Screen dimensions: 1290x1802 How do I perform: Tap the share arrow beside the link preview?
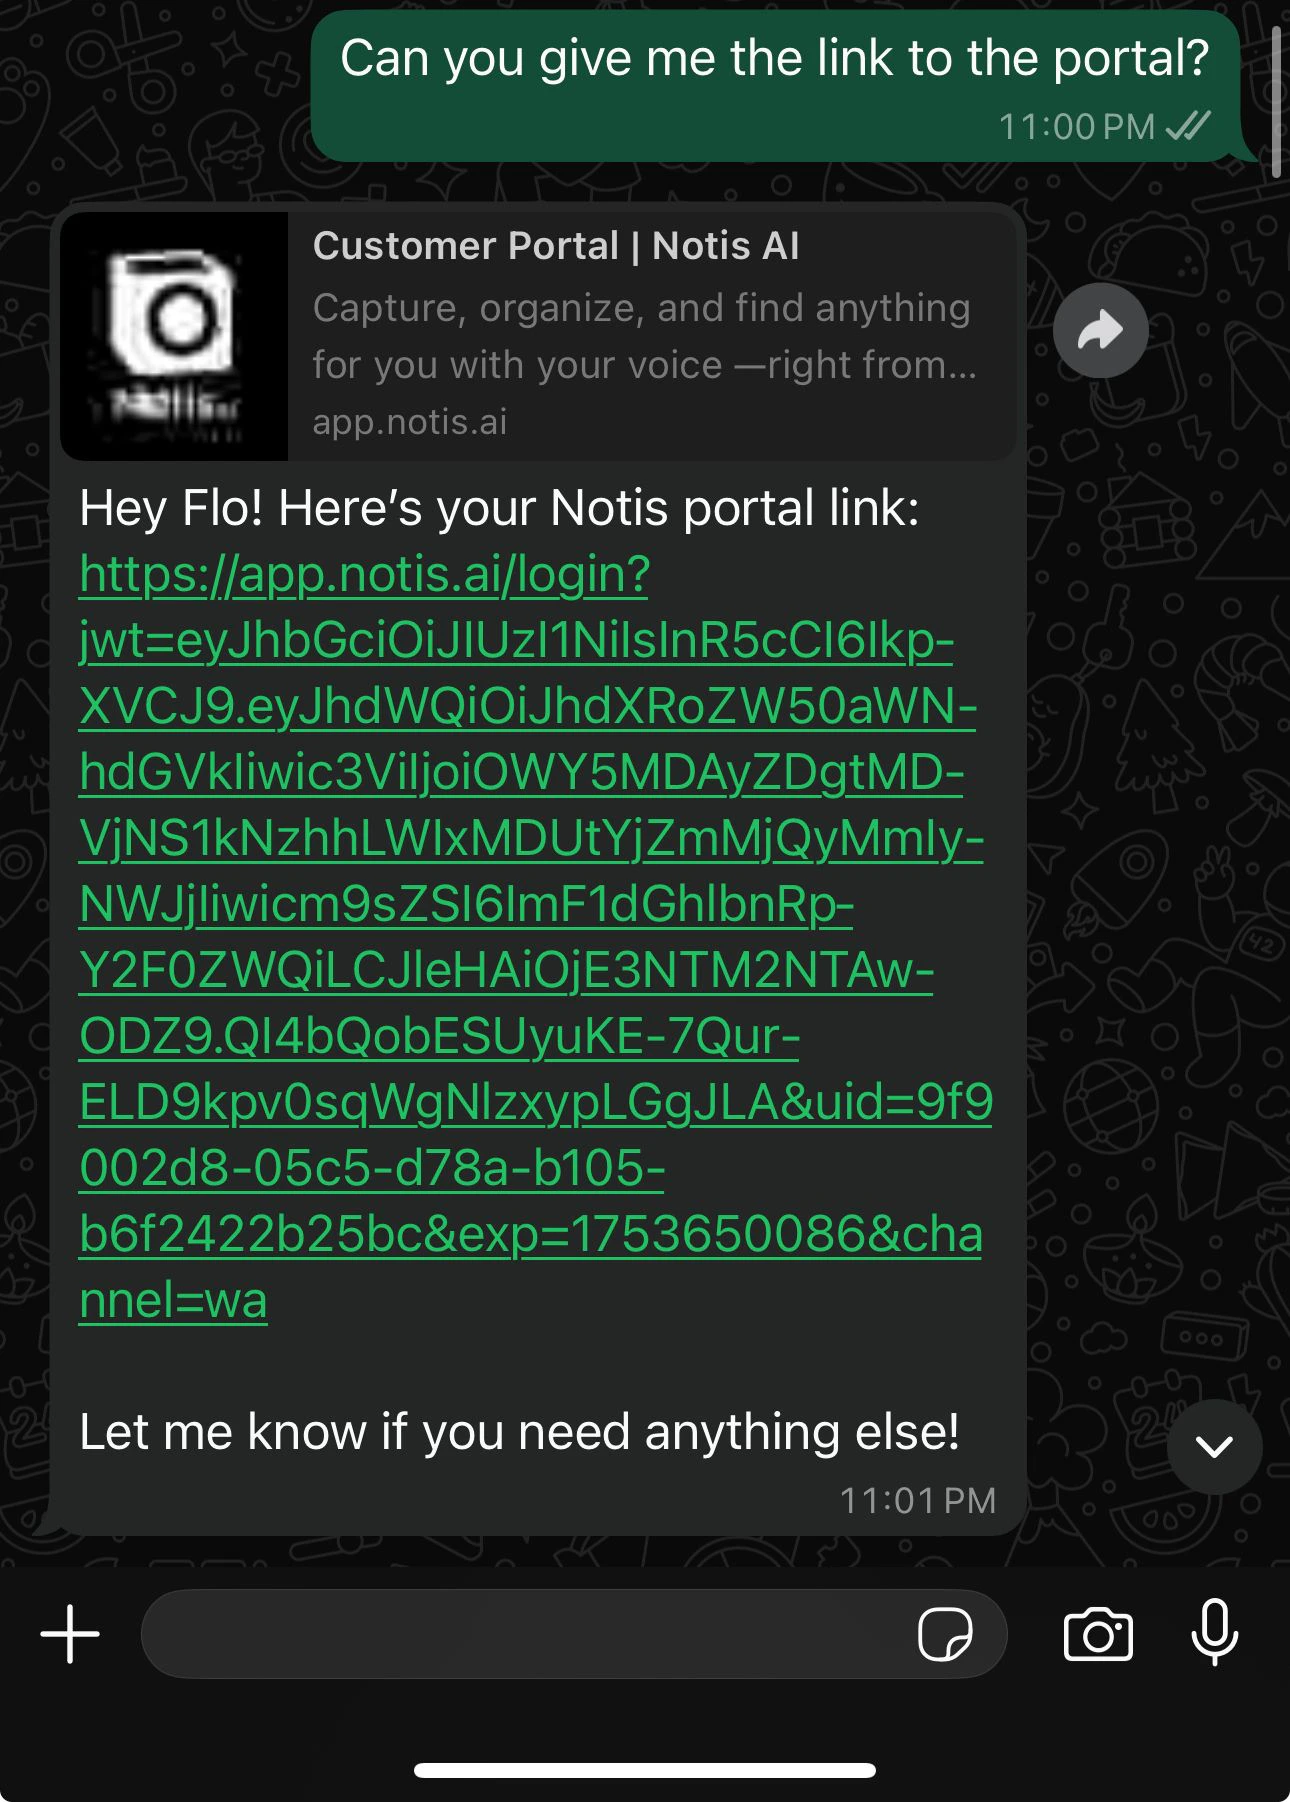(1100, 330)
